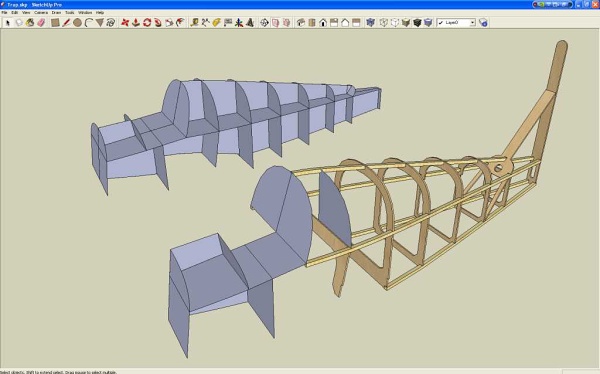Activate the Rectangle drawing tool
600x374 pixels.
[55, 23]
